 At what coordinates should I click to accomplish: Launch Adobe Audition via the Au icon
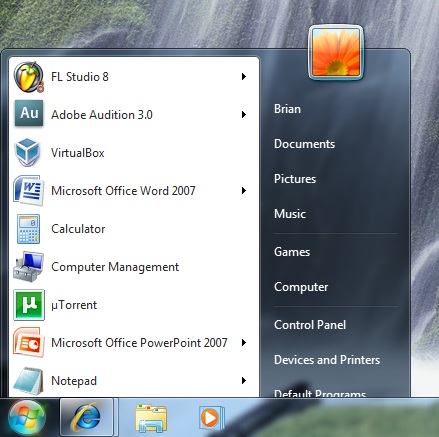coord(29,114)
